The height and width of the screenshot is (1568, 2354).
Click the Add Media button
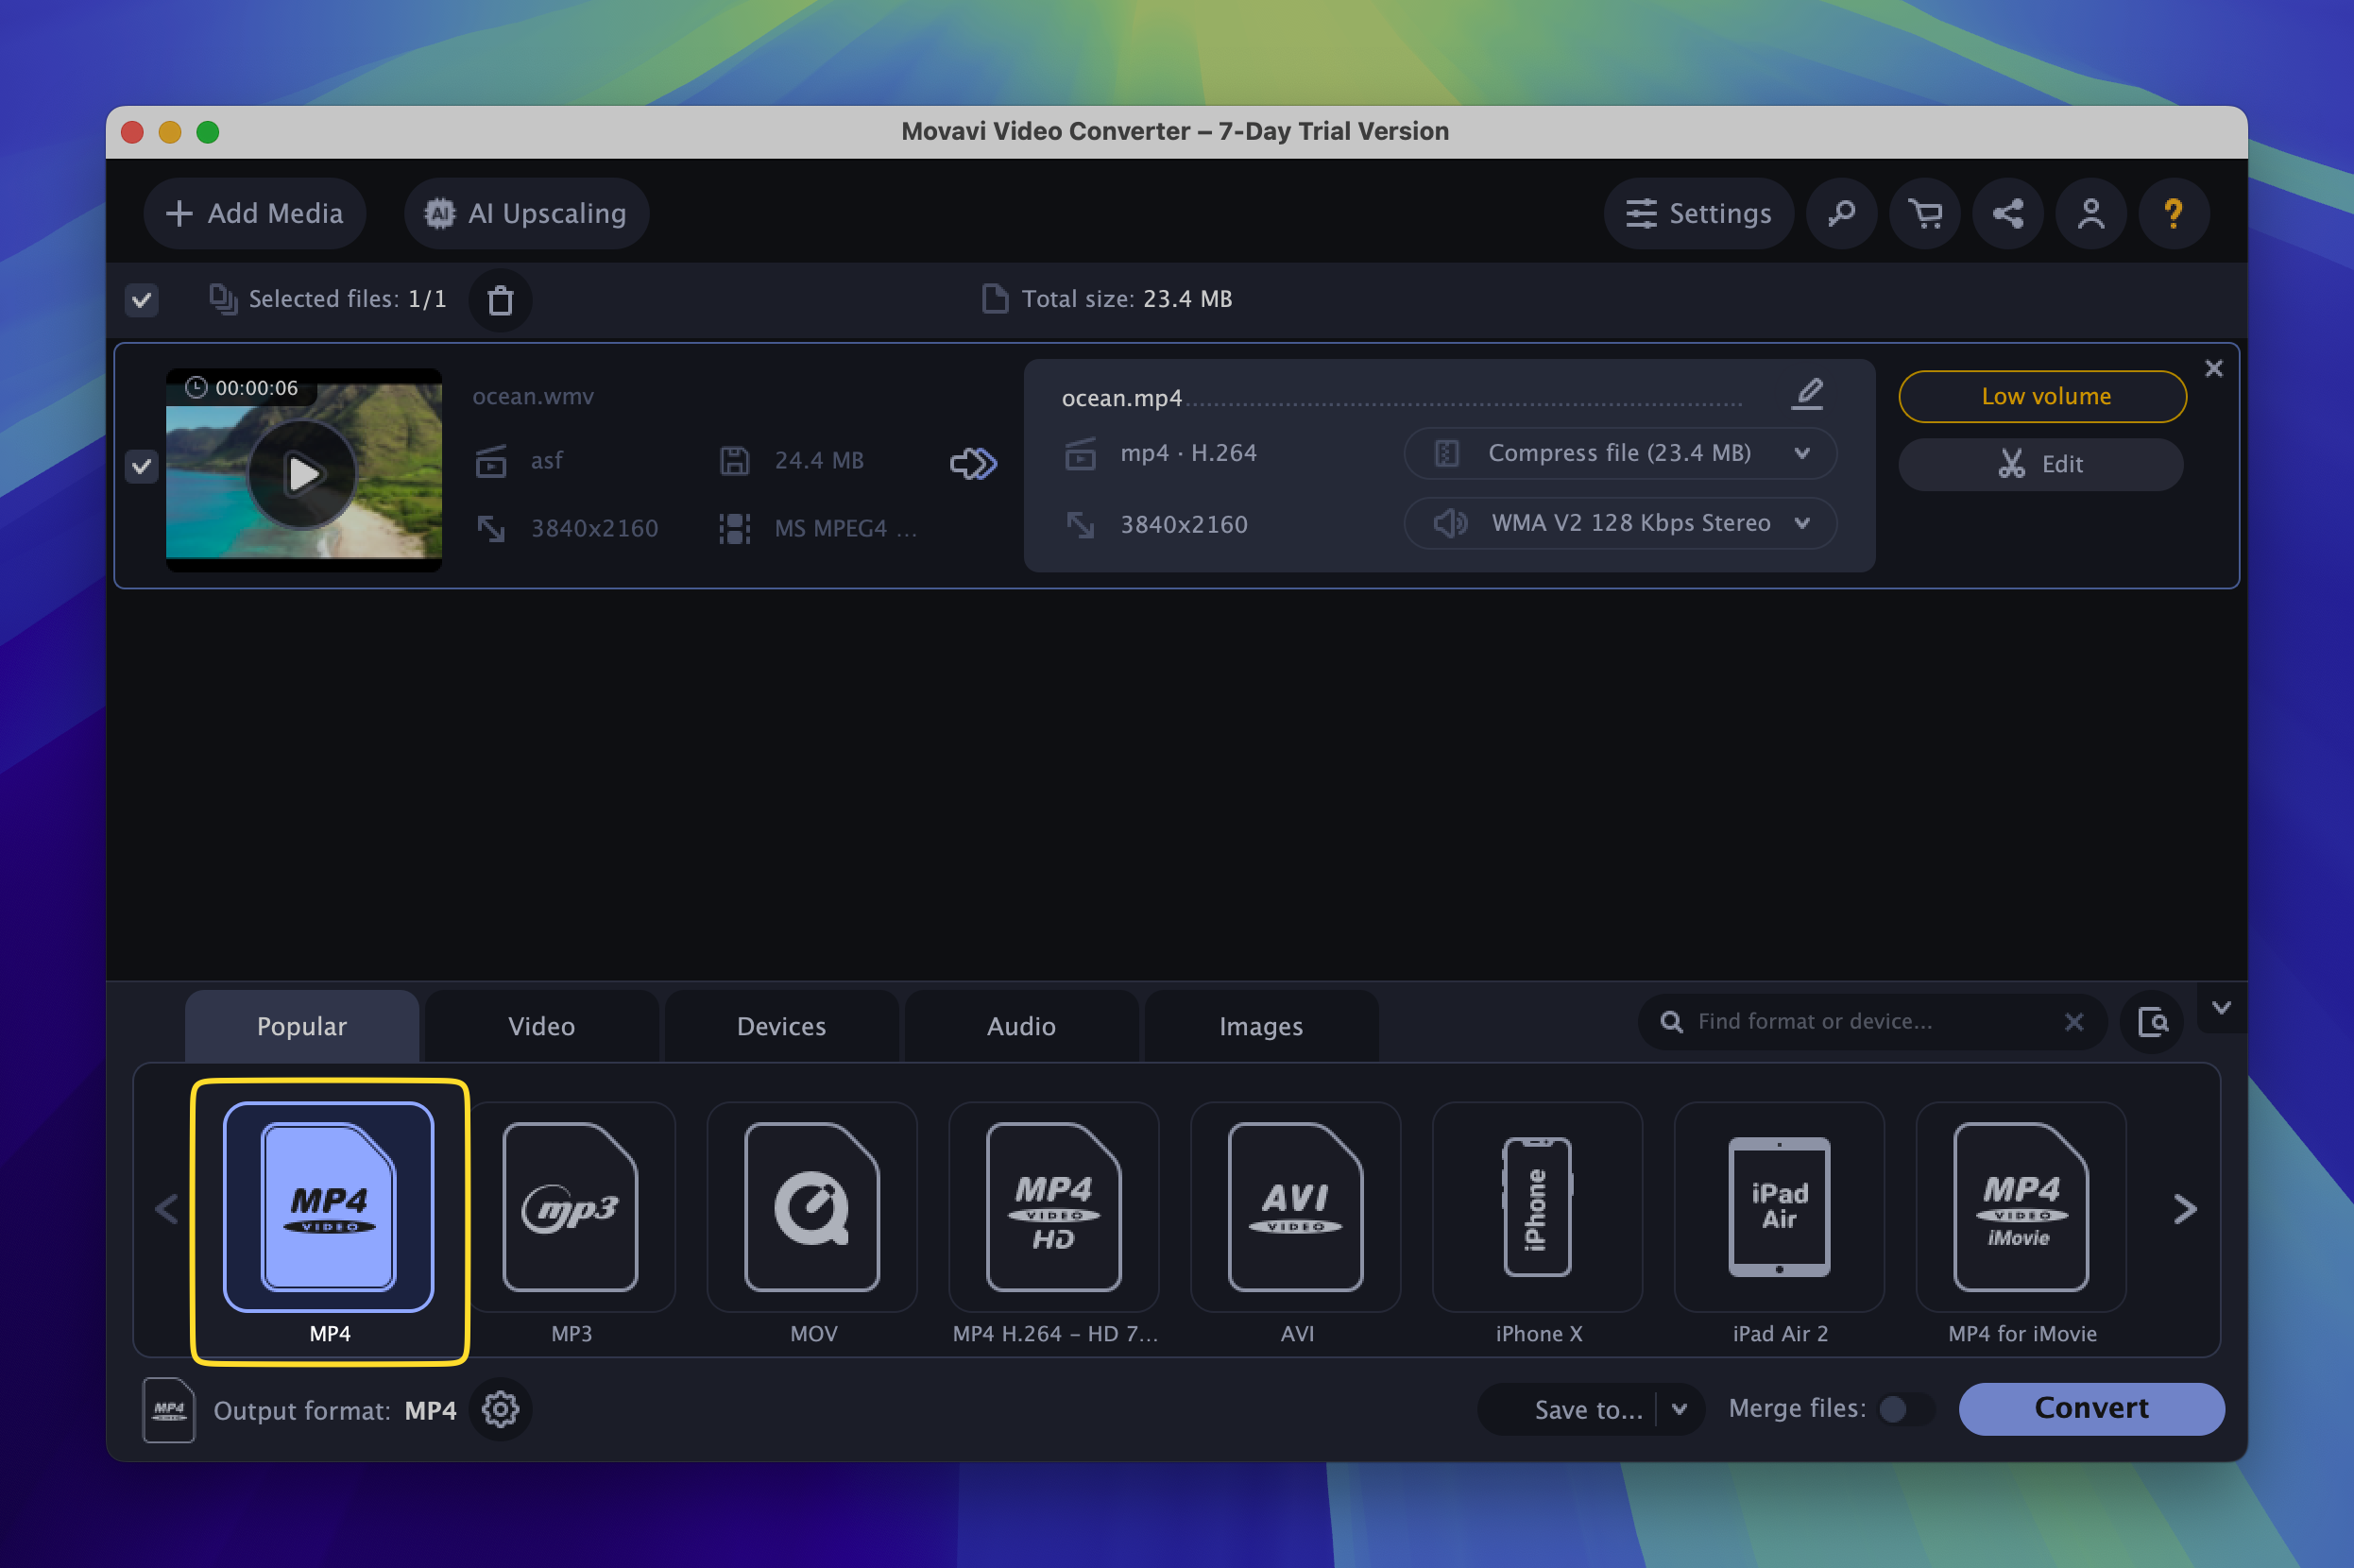pyautogui.click(x=255, y=213)
